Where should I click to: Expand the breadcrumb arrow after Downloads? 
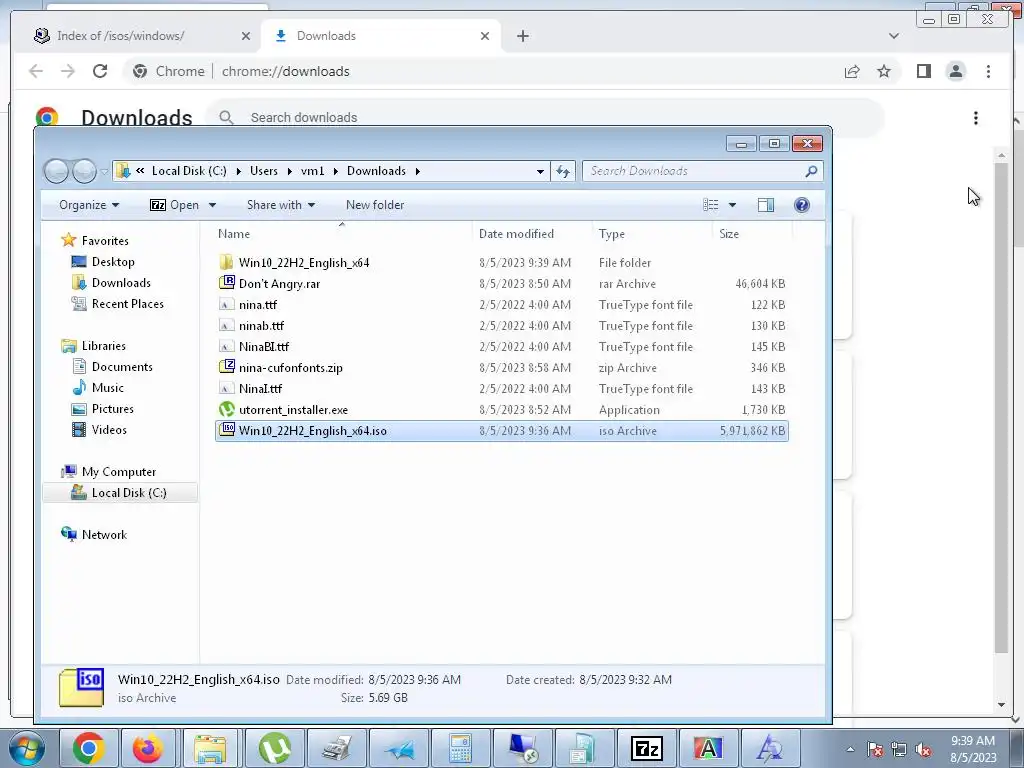click(417, 171)
